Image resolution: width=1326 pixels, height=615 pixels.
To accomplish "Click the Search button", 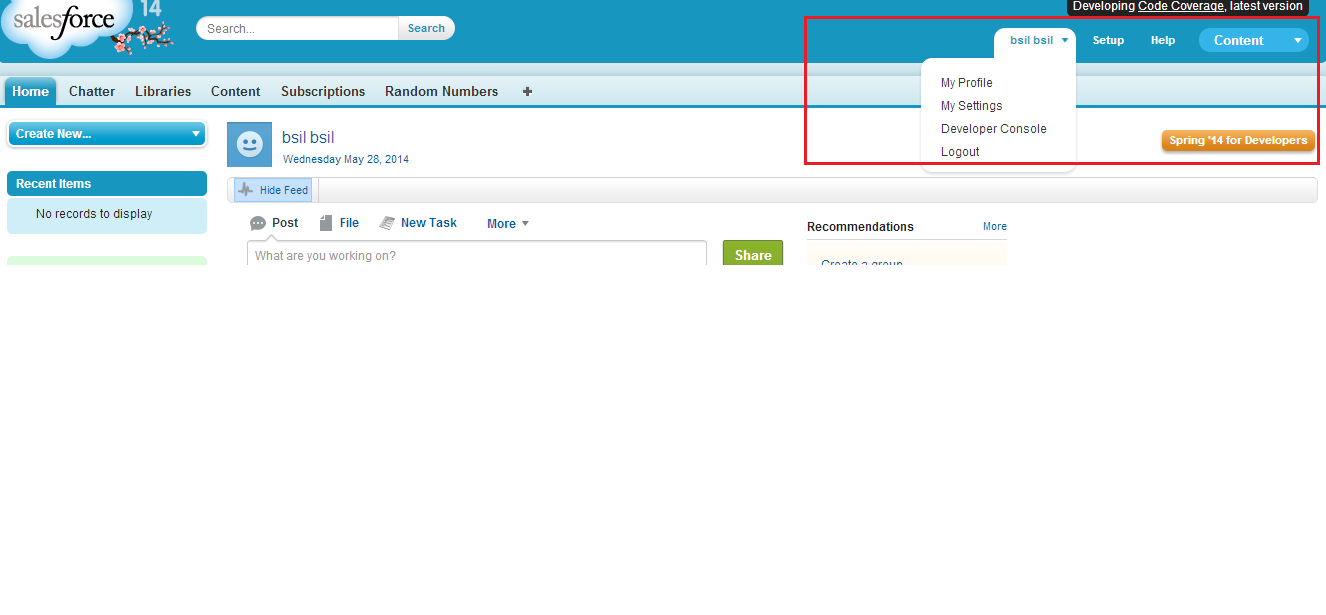I will (x=426, y=28).
